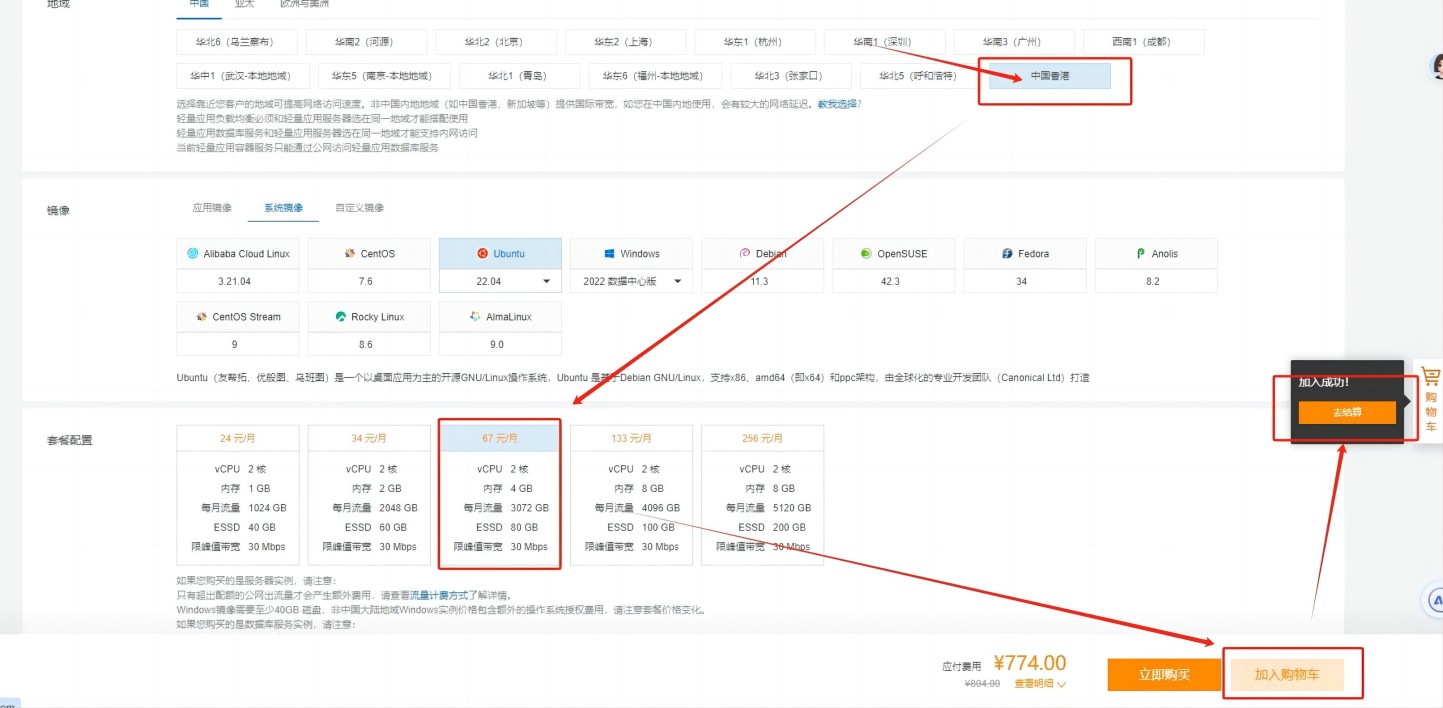Click the CentOS version 7.6 cell

click(369, 281)
